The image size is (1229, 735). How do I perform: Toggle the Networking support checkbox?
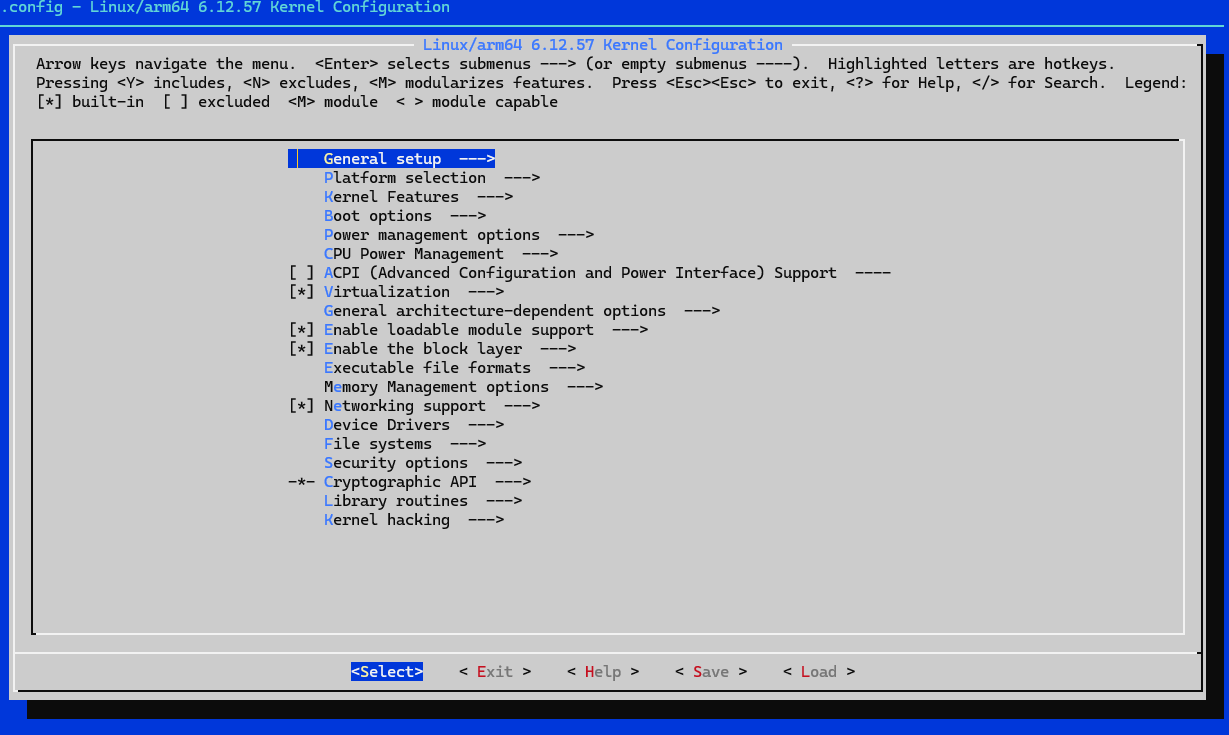pos(302,406)
